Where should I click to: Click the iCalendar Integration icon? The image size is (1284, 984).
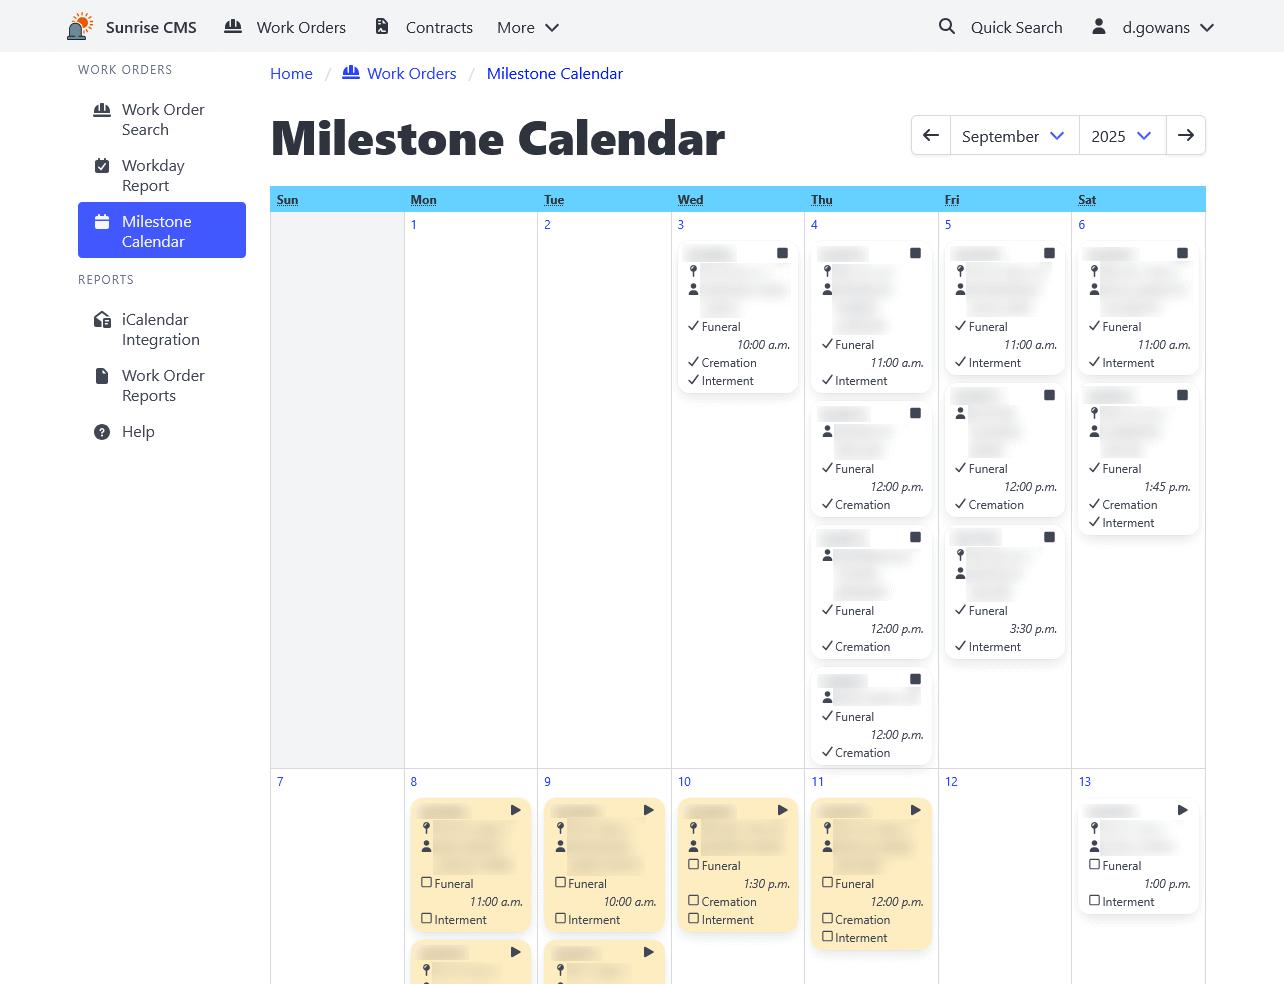(x=102, y=320)
